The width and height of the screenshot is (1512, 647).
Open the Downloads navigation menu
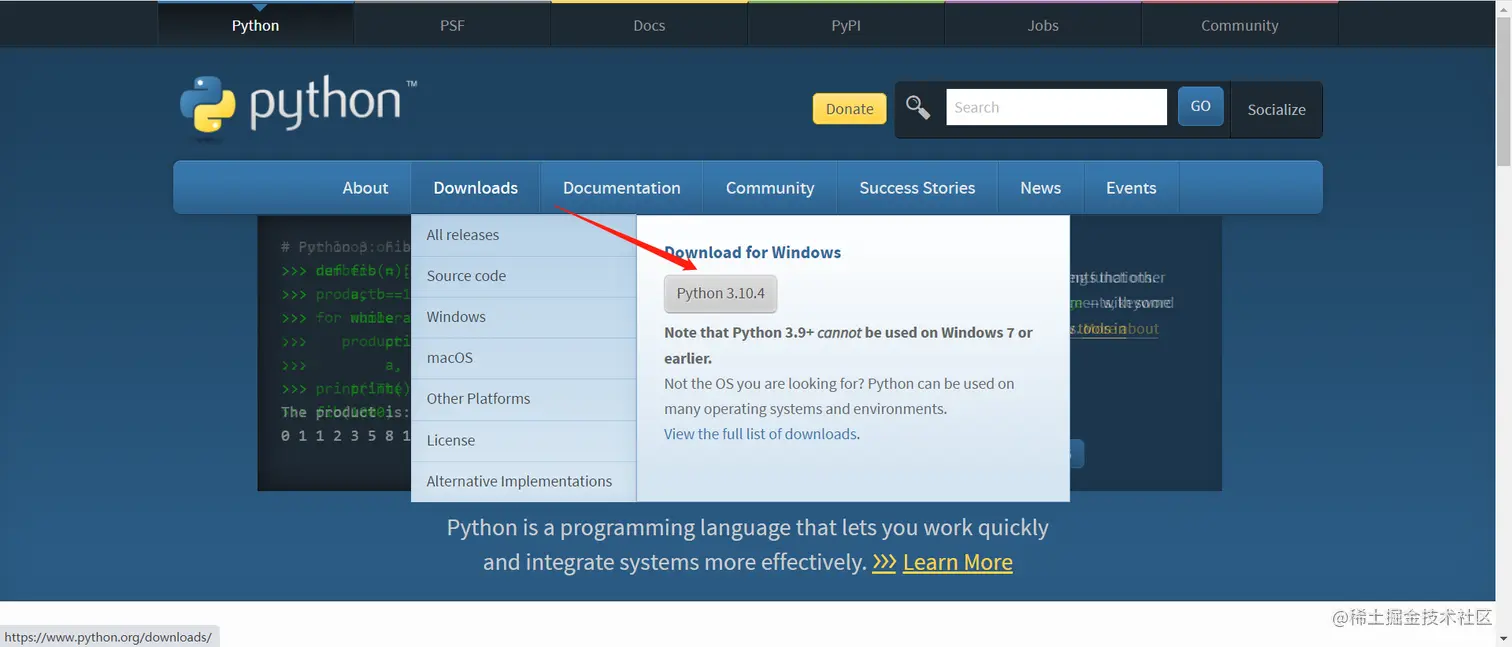476,188
